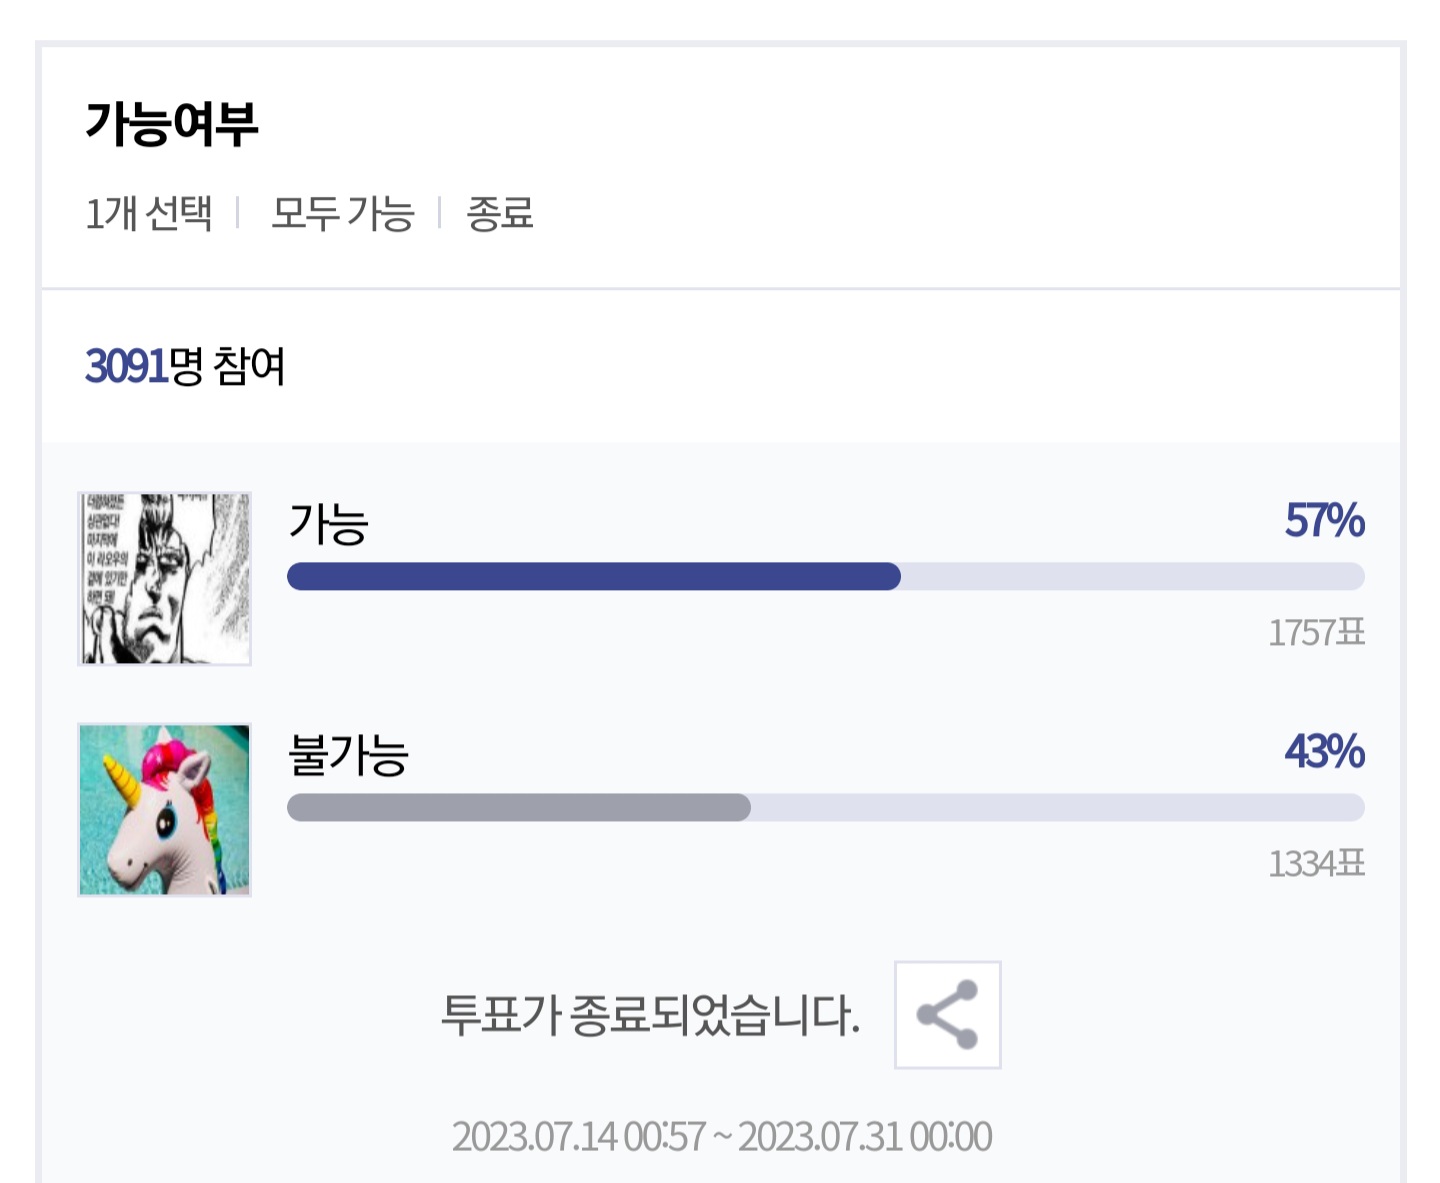Click the poll end date 2023.07.31
Image resolution: width=1440 pixels, height=1183 pixels.
click(x=820, y=1137)
